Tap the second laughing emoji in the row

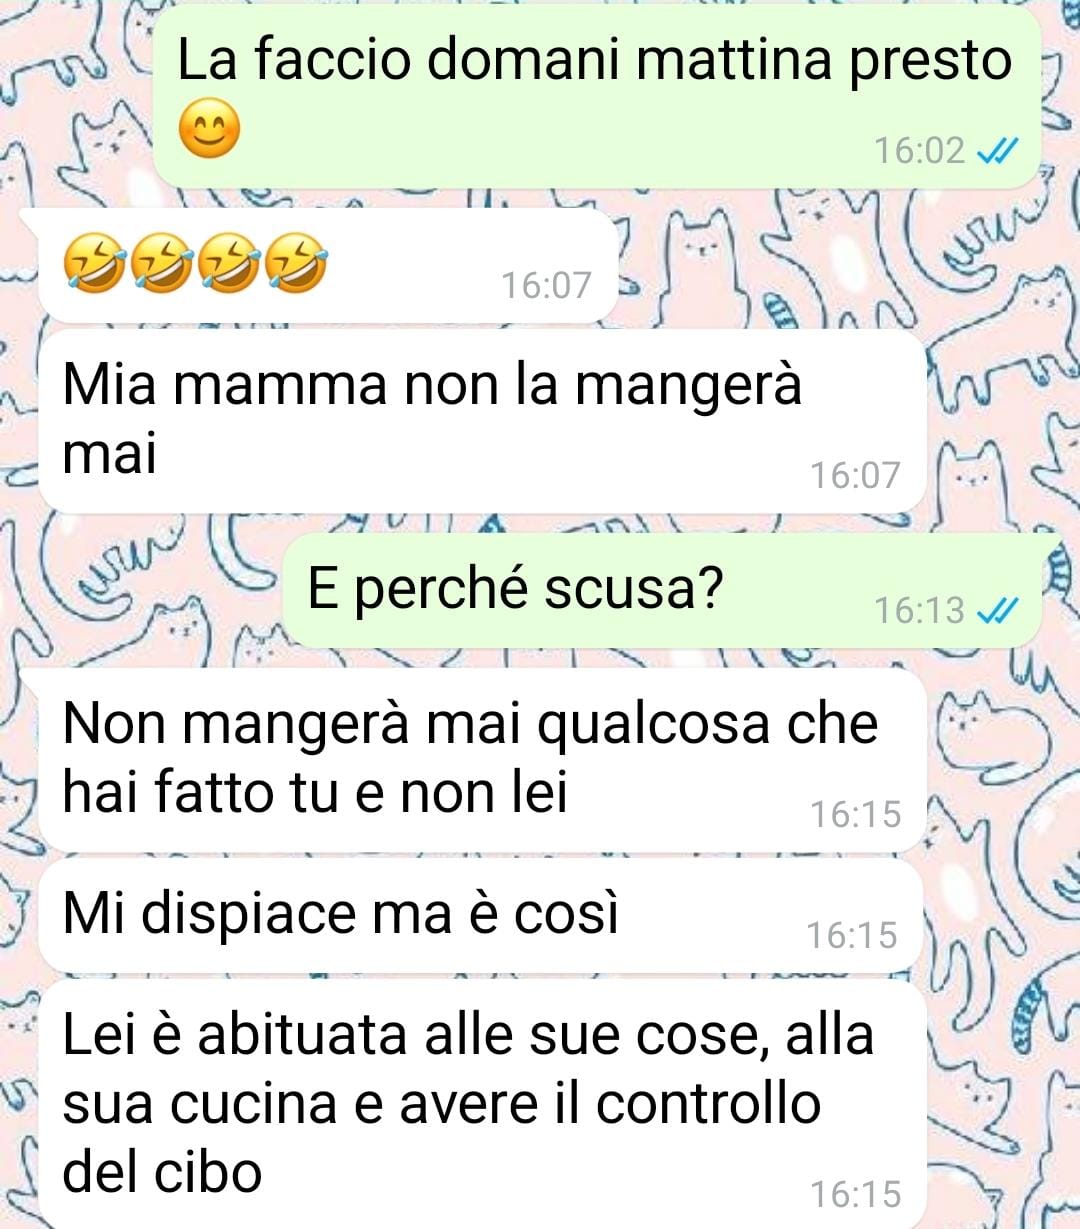tap(163, 263)
